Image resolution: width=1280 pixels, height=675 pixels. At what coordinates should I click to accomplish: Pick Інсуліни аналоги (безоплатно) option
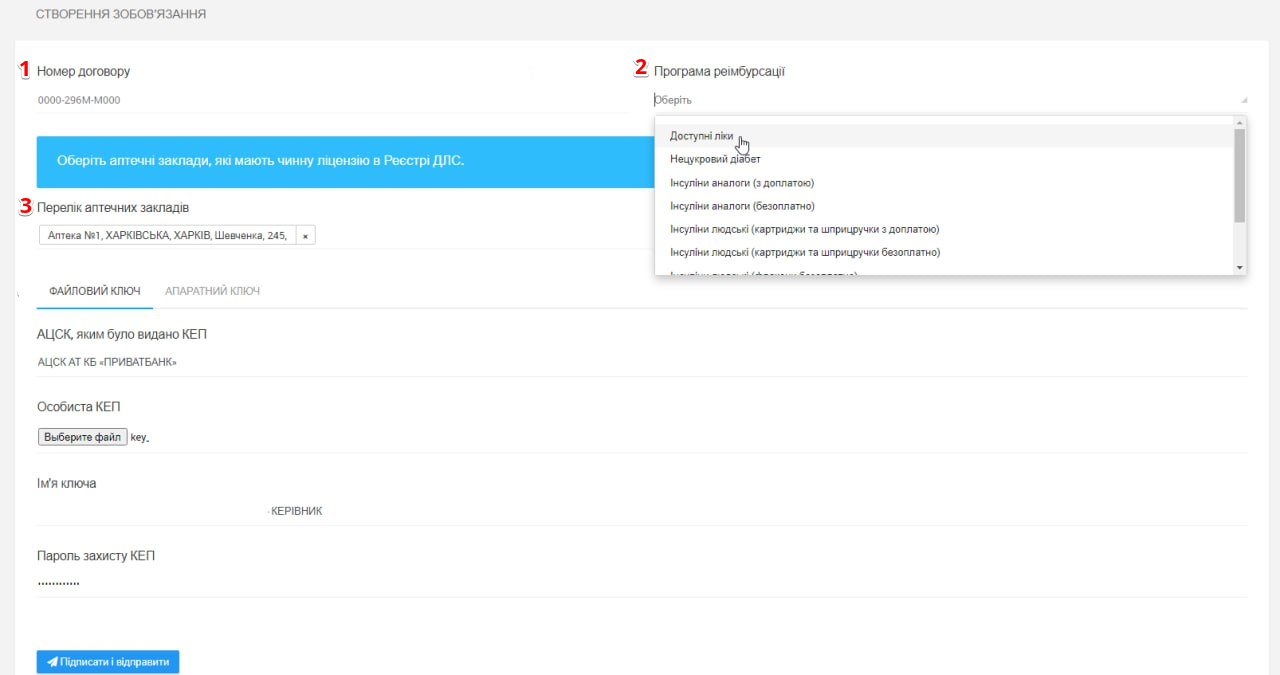(742, 206)
